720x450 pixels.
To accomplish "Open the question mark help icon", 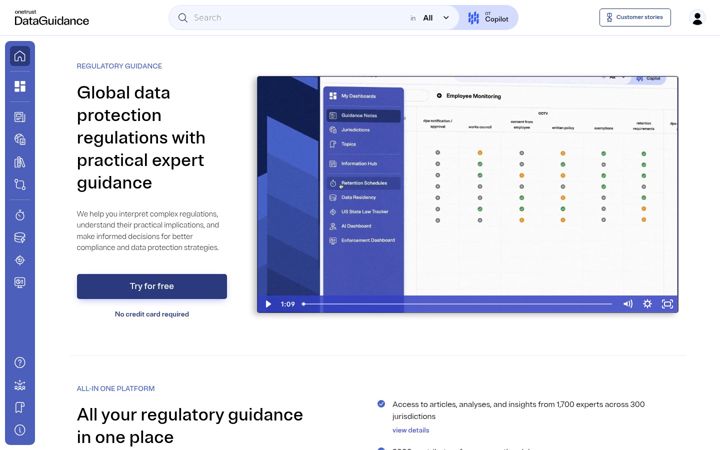I will pos(20,362).
